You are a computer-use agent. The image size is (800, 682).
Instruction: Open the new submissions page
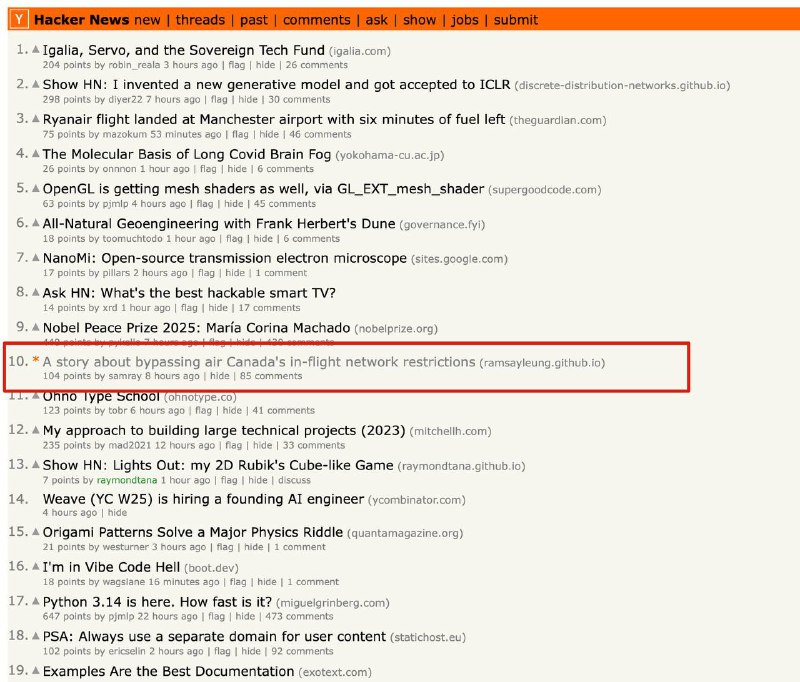[147, 20]
